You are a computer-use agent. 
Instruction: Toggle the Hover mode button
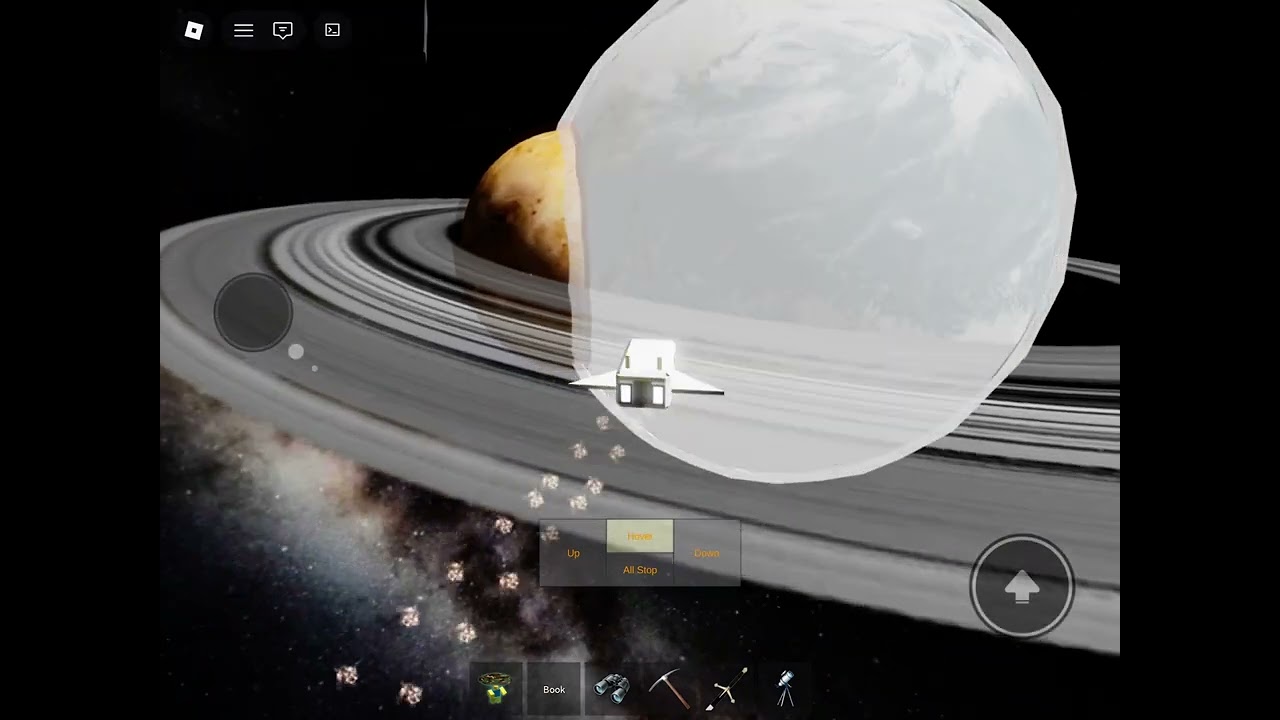coord(640,536)
